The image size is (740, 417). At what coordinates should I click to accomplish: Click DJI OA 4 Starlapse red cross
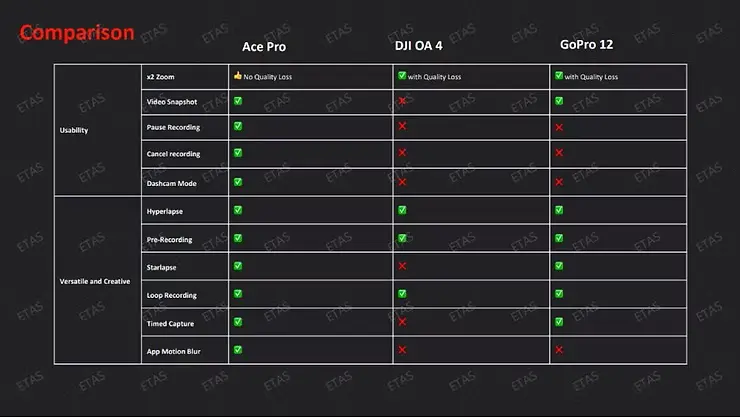(x=402, y=266)
